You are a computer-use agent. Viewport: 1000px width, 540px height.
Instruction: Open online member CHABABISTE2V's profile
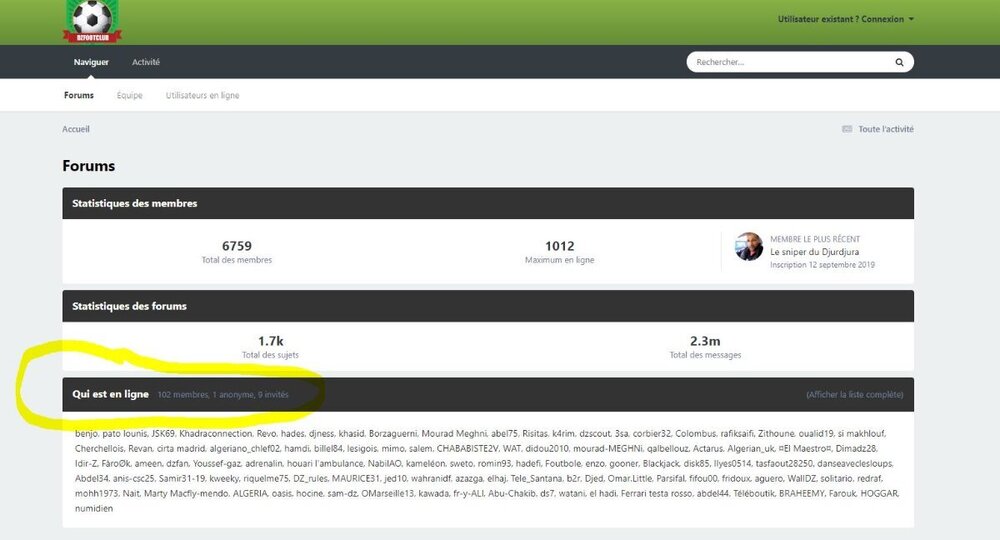click(467, 449)
